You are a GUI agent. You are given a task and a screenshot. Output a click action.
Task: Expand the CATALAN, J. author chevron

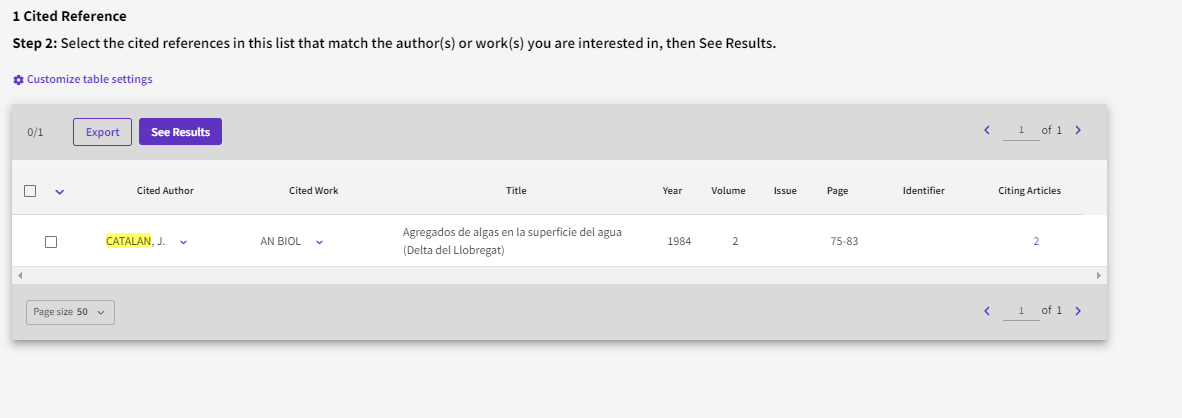click(183, 242)
